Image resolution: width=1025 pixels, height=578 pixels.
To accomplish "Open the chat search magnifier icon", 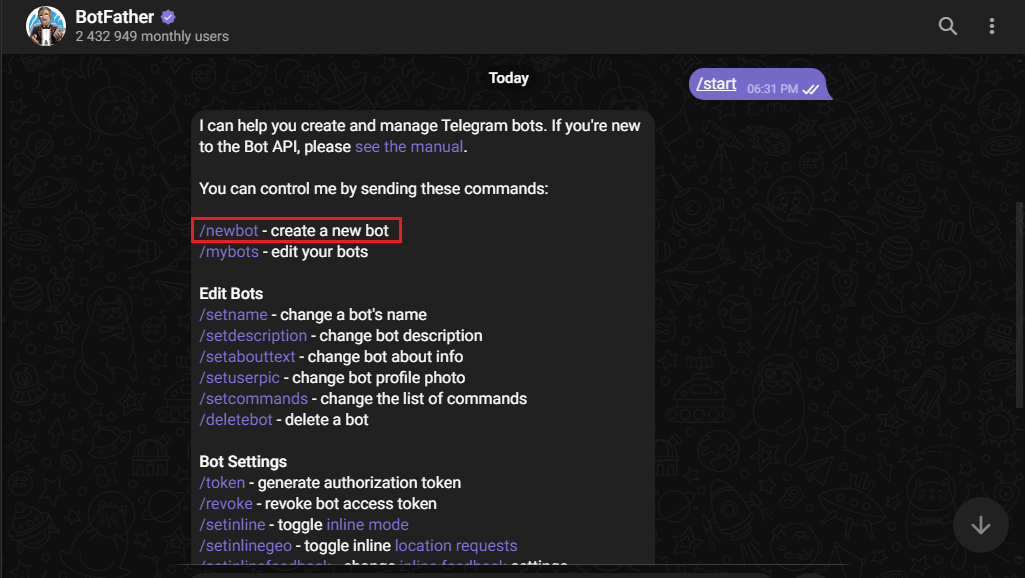I will click(x=947, y=26).
